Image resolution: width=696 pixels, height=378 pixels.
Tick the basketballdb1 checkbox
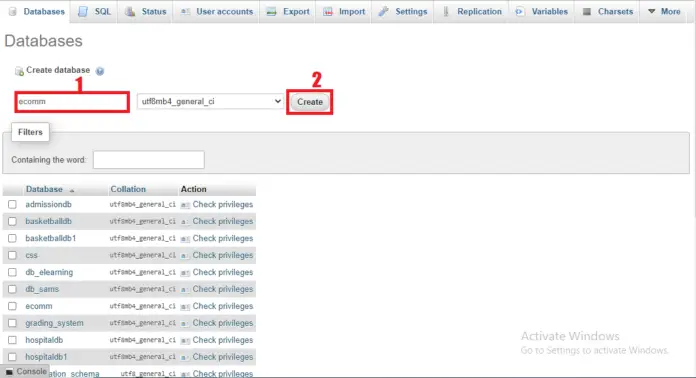point(12,238)
